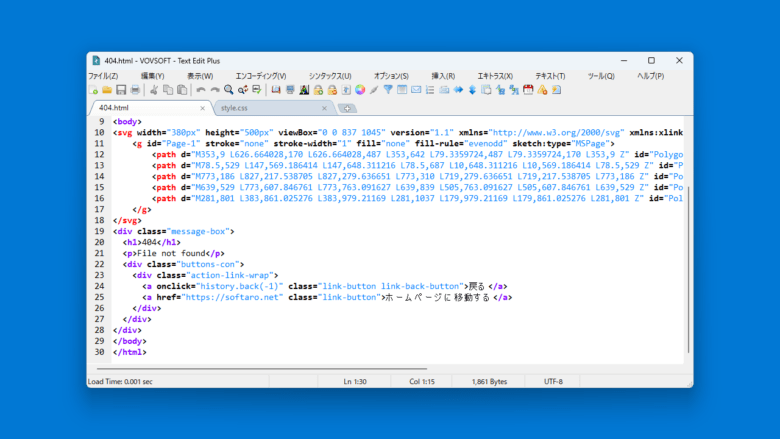
Task: Close the 404.html tab
Action: 202,108
